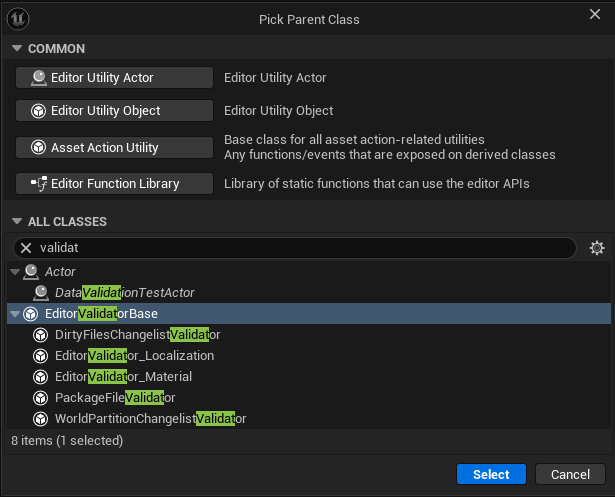Click the WorldPartitionChangelistValidator class icon
This screenshot has height=497, width=615.
(x=41, y=419)
